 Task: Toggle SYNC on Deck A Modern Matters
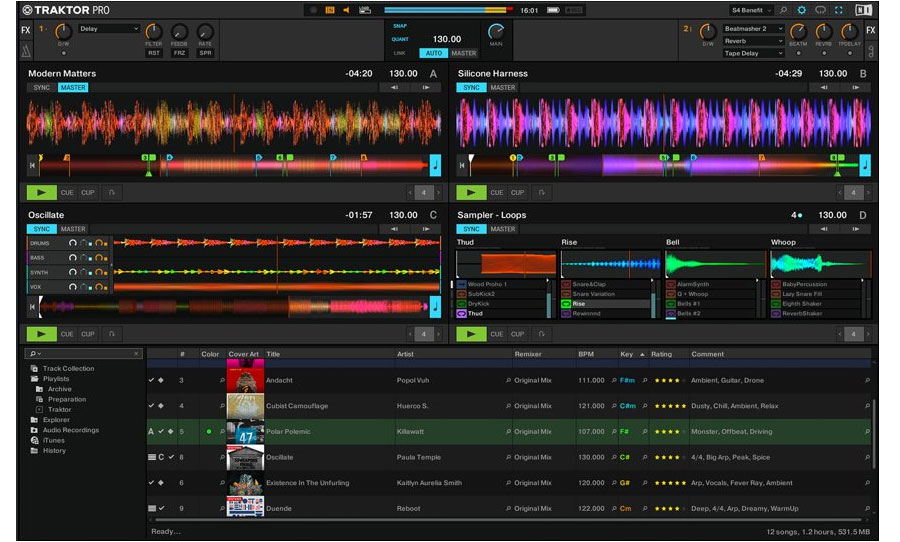pos(41,87)
